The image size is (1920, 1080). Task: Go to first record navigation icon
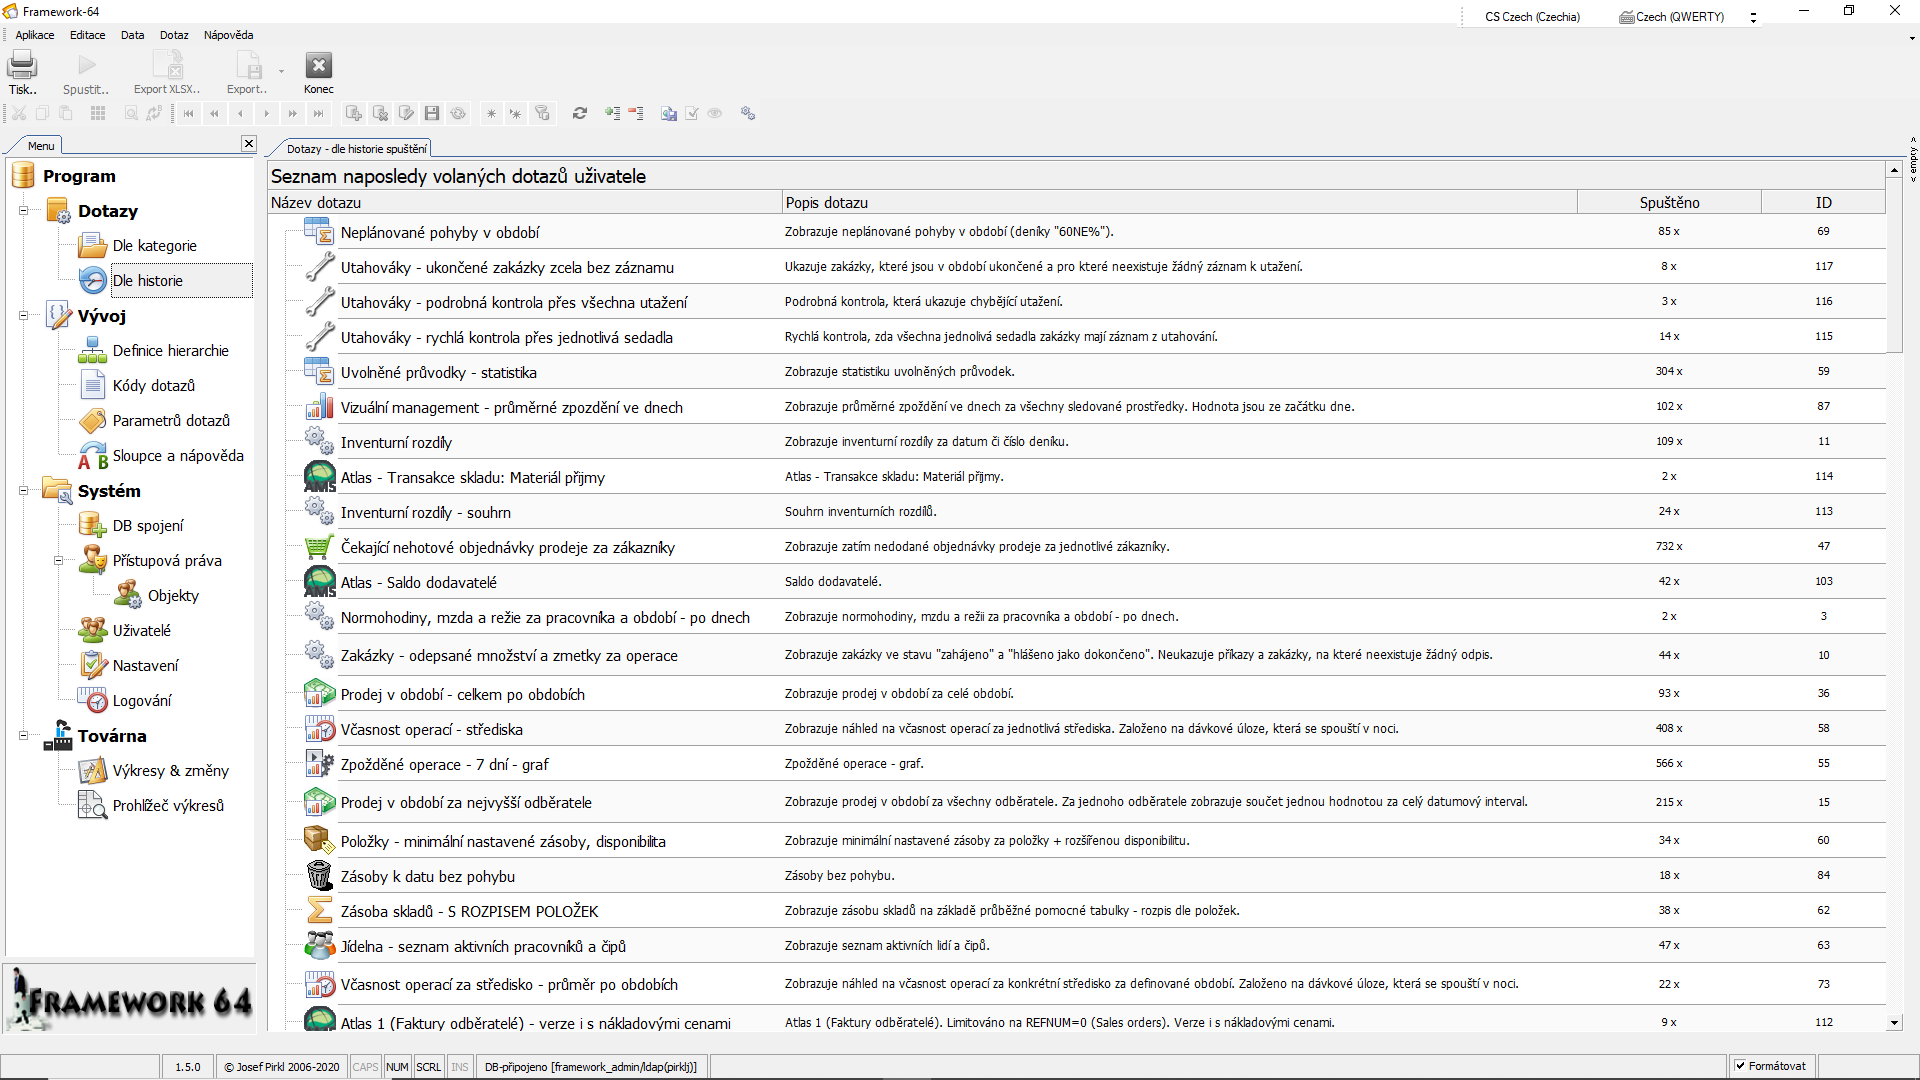188,113
